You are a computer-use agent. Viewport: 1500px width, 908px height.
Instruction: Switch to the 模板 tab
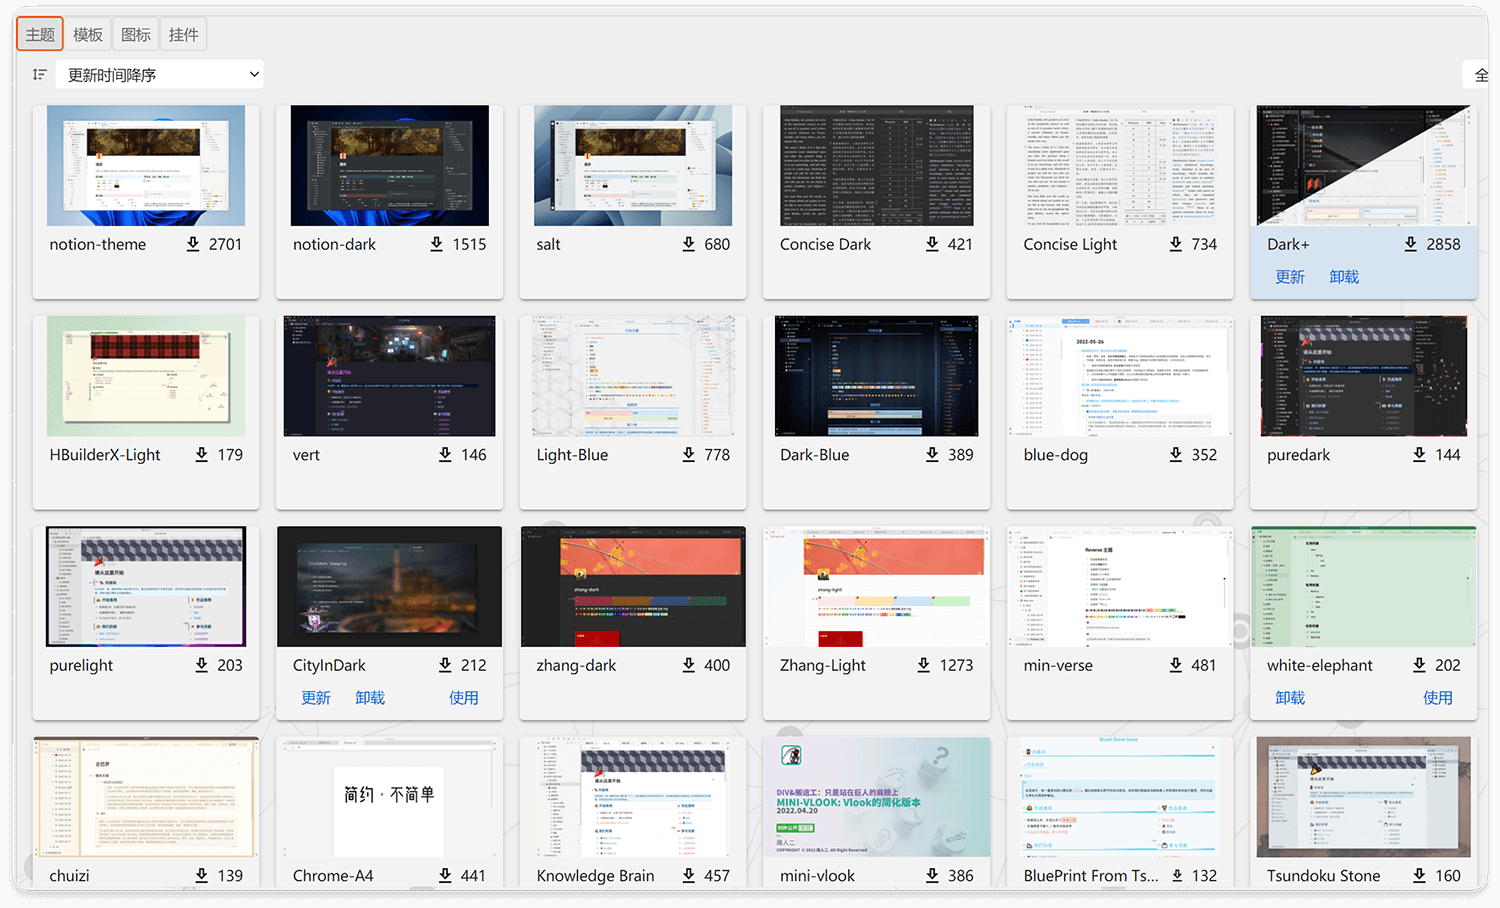[x=88, y=35]
